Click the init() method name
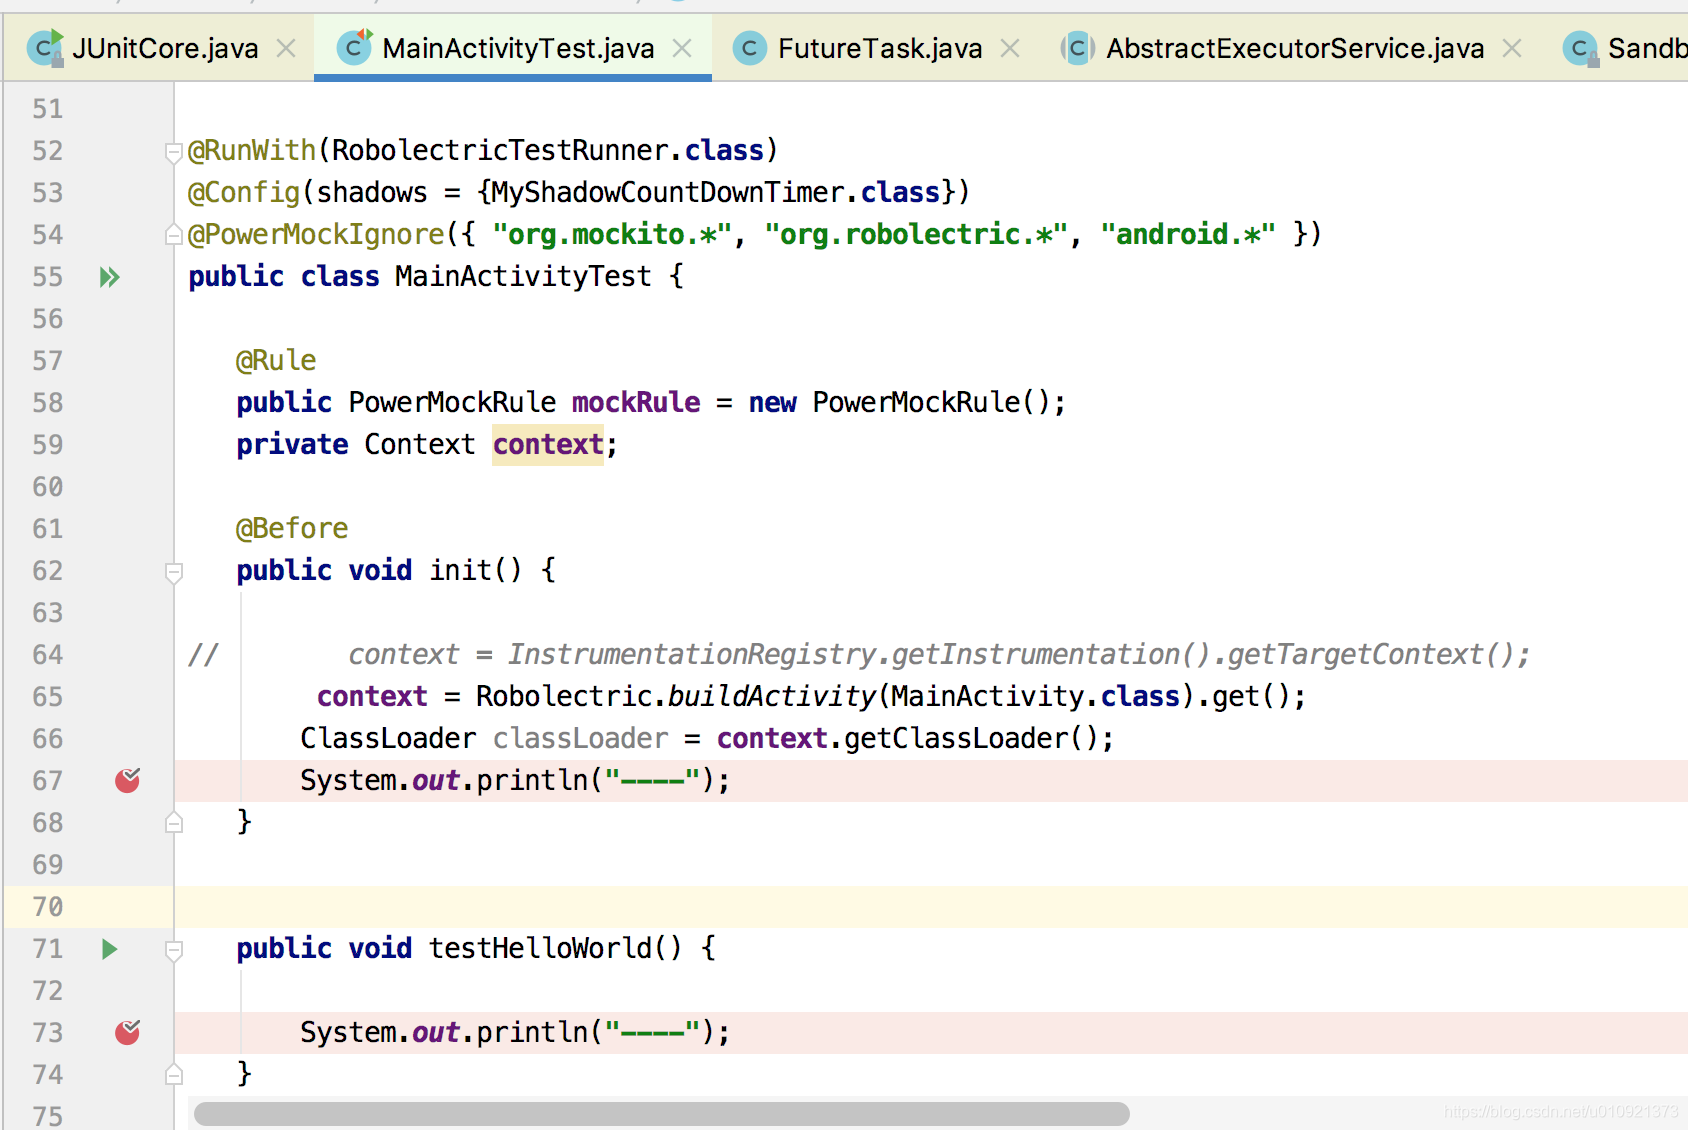Viewport: 1688px width, 1130px height. point(460,570)
